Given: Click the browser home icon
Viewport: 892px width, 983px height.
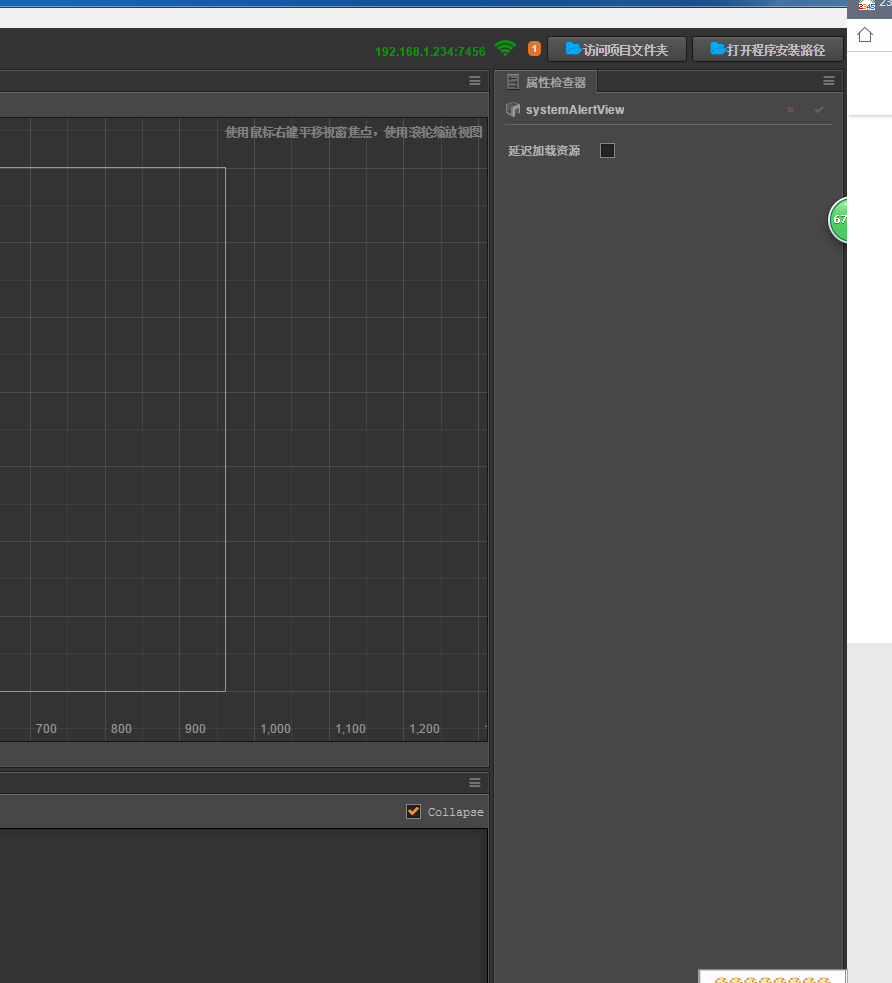Looking at the screenshot, I should click(865, 34).
